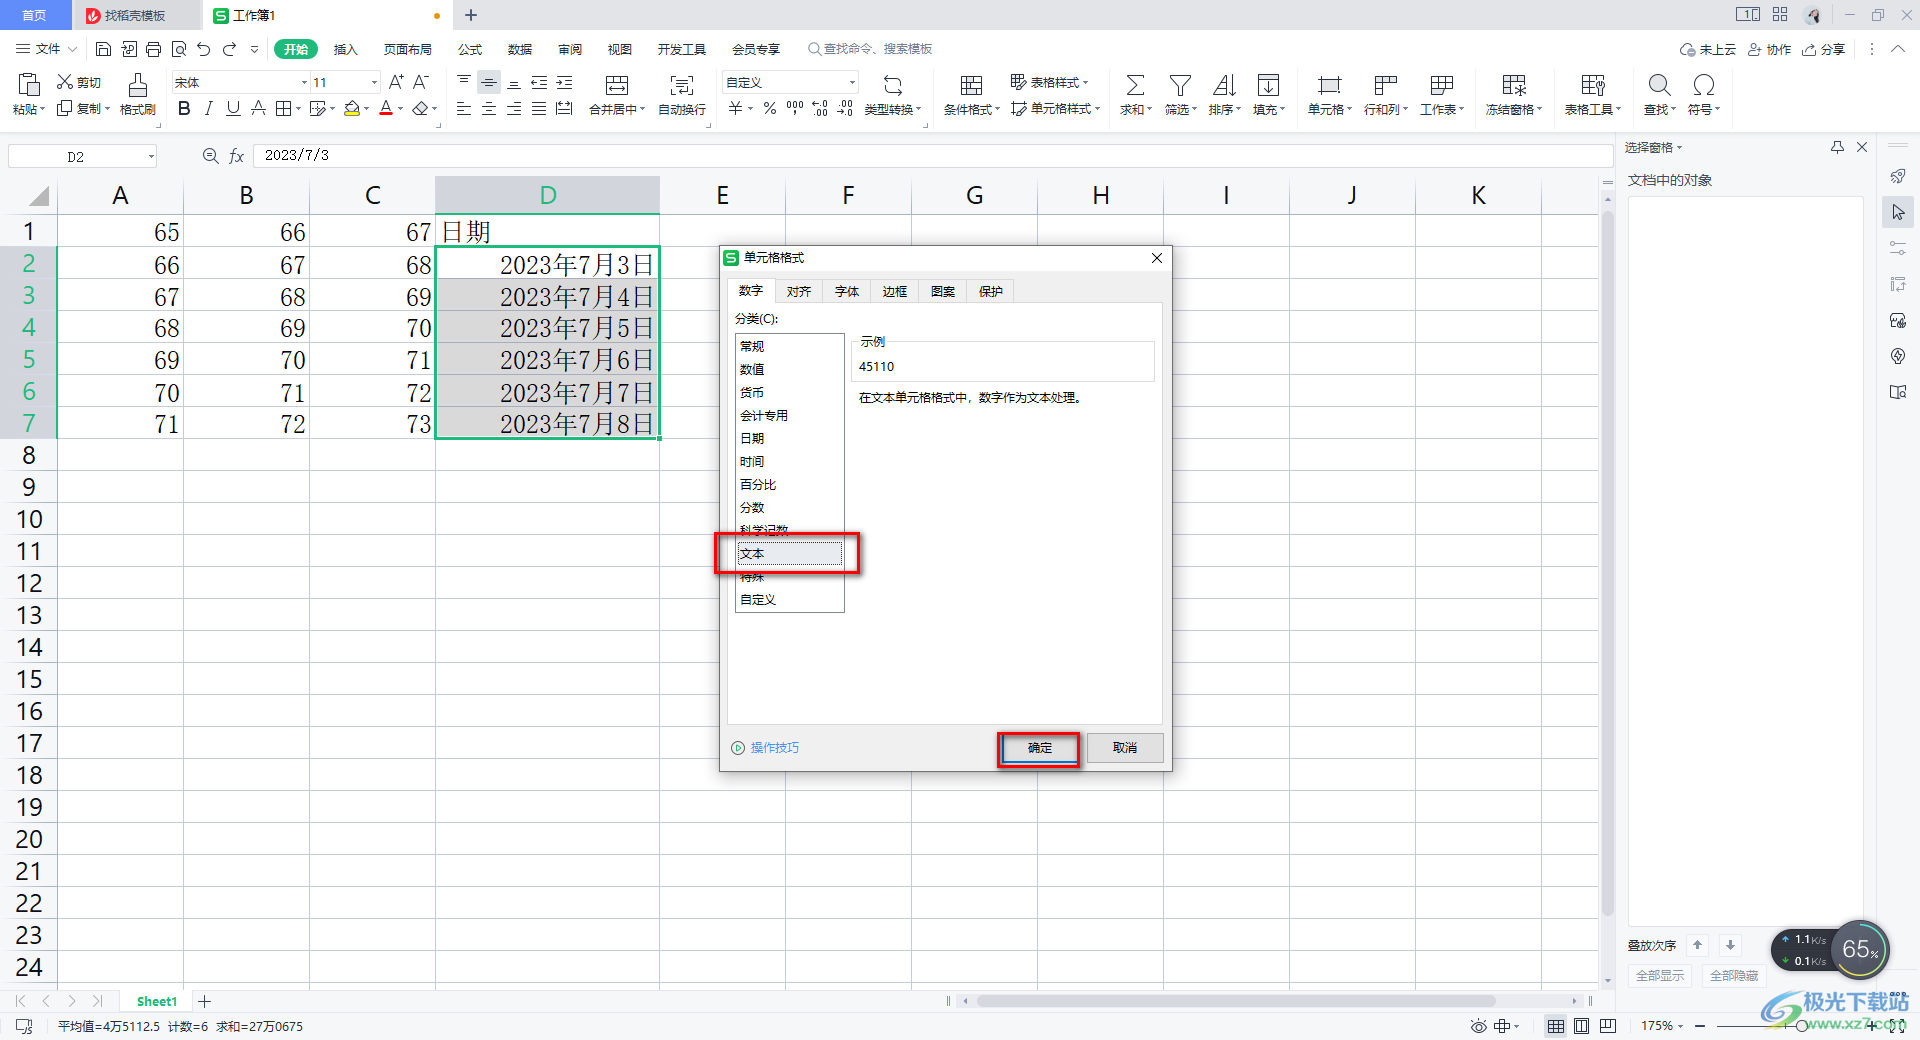Viewport: 1920px width, 1040px height.
Task: Open the 公式 ribbon tab
Action: pyautogui.click(x=470, y=49)
